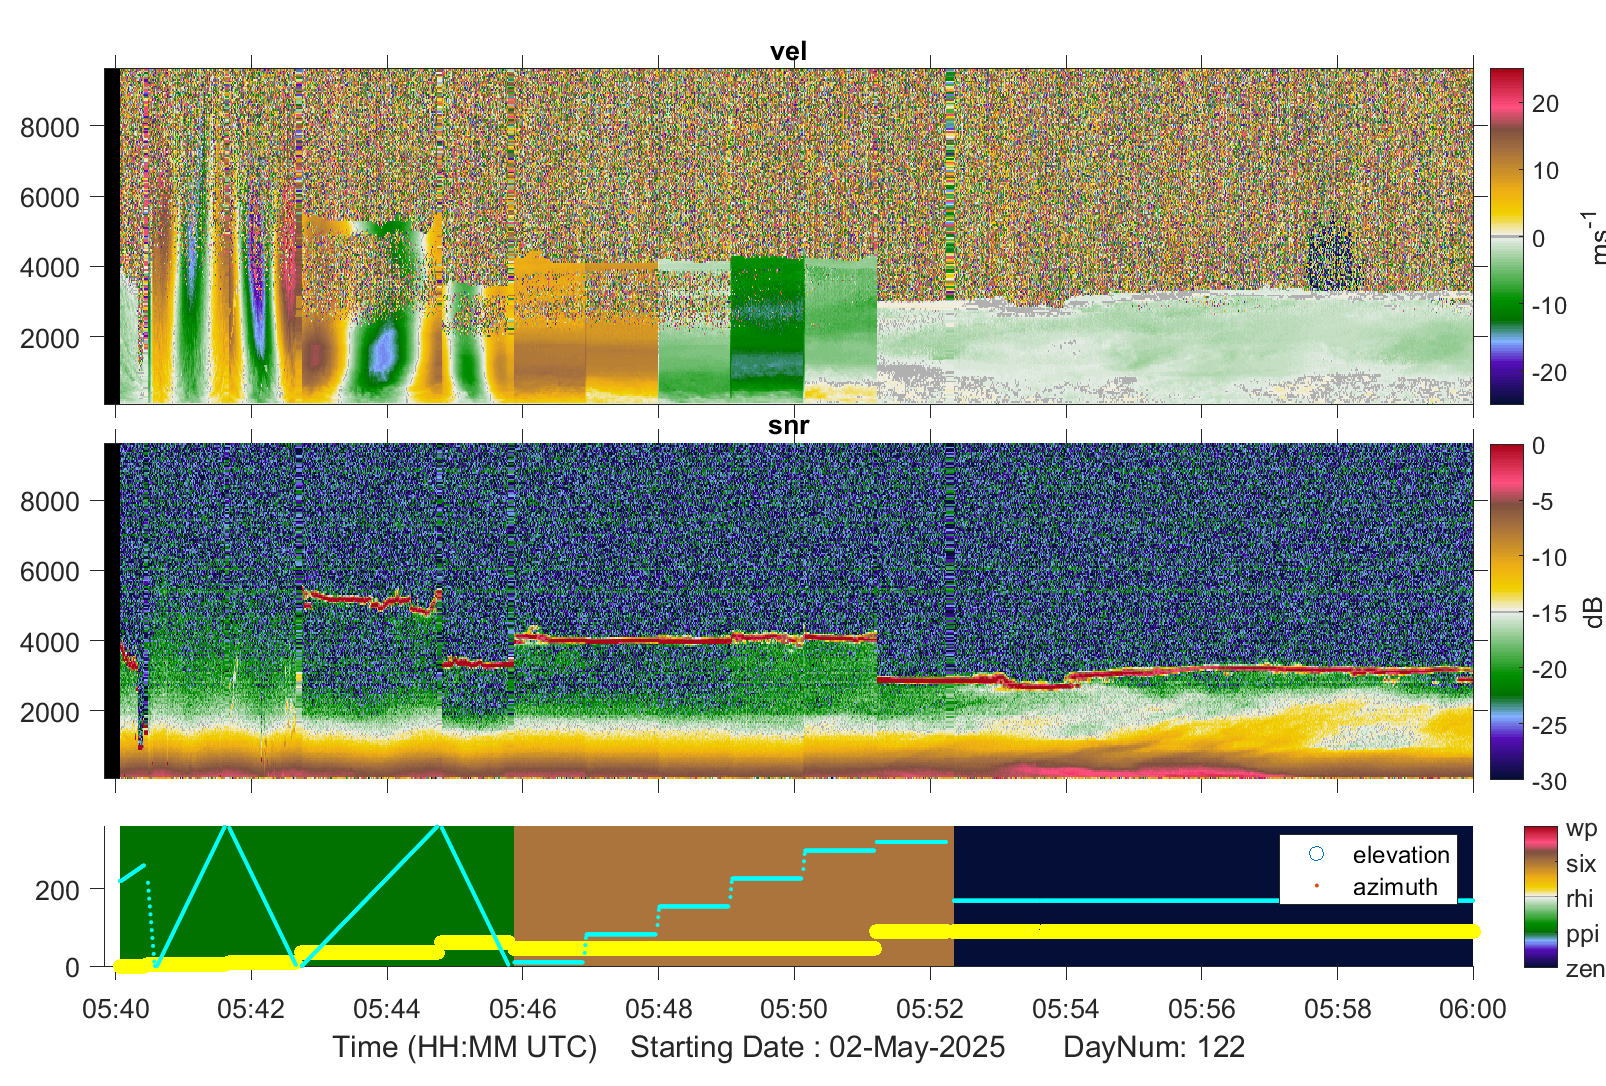Screen dimensions: 1606x1086
Task: Select the 2000 tick on vel y-axis
Action: [x=50, y=338]
